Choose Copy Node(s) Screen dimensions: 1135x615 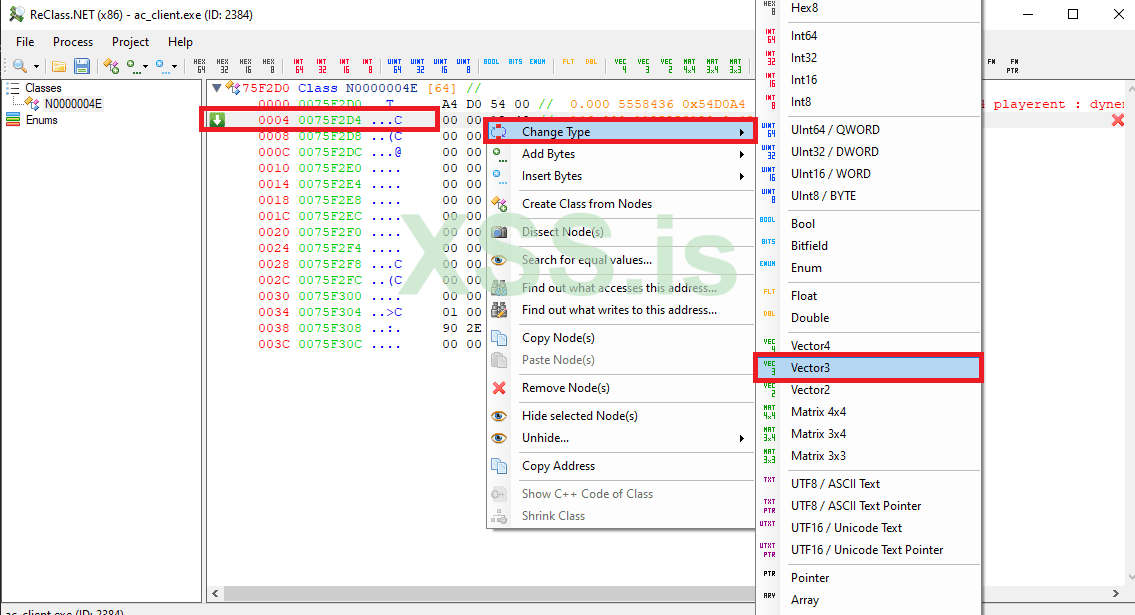pos(620,338)
